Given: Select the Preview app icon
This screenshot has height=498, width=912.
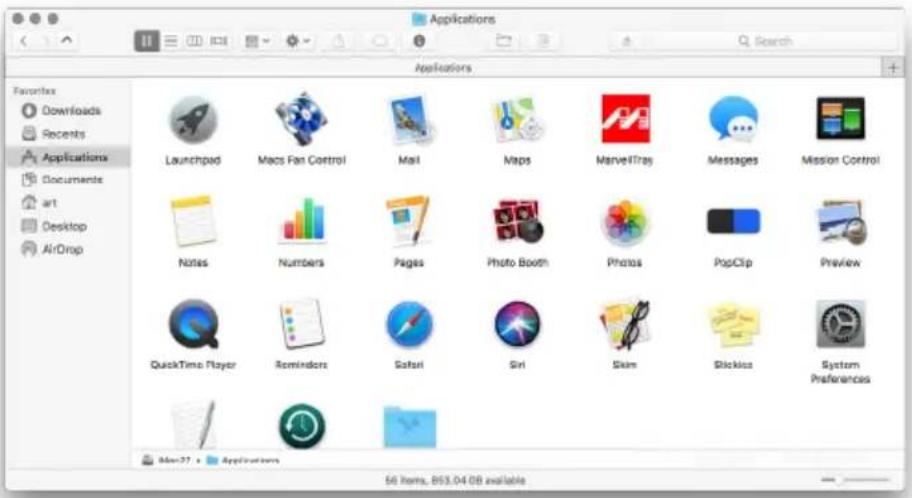Looking at the screenshot, I should 840,222.
